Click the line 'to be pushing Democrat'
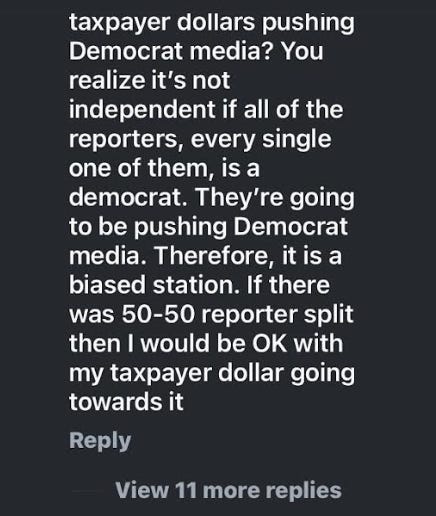Screen dimensions: 436x516 (208, 228)
